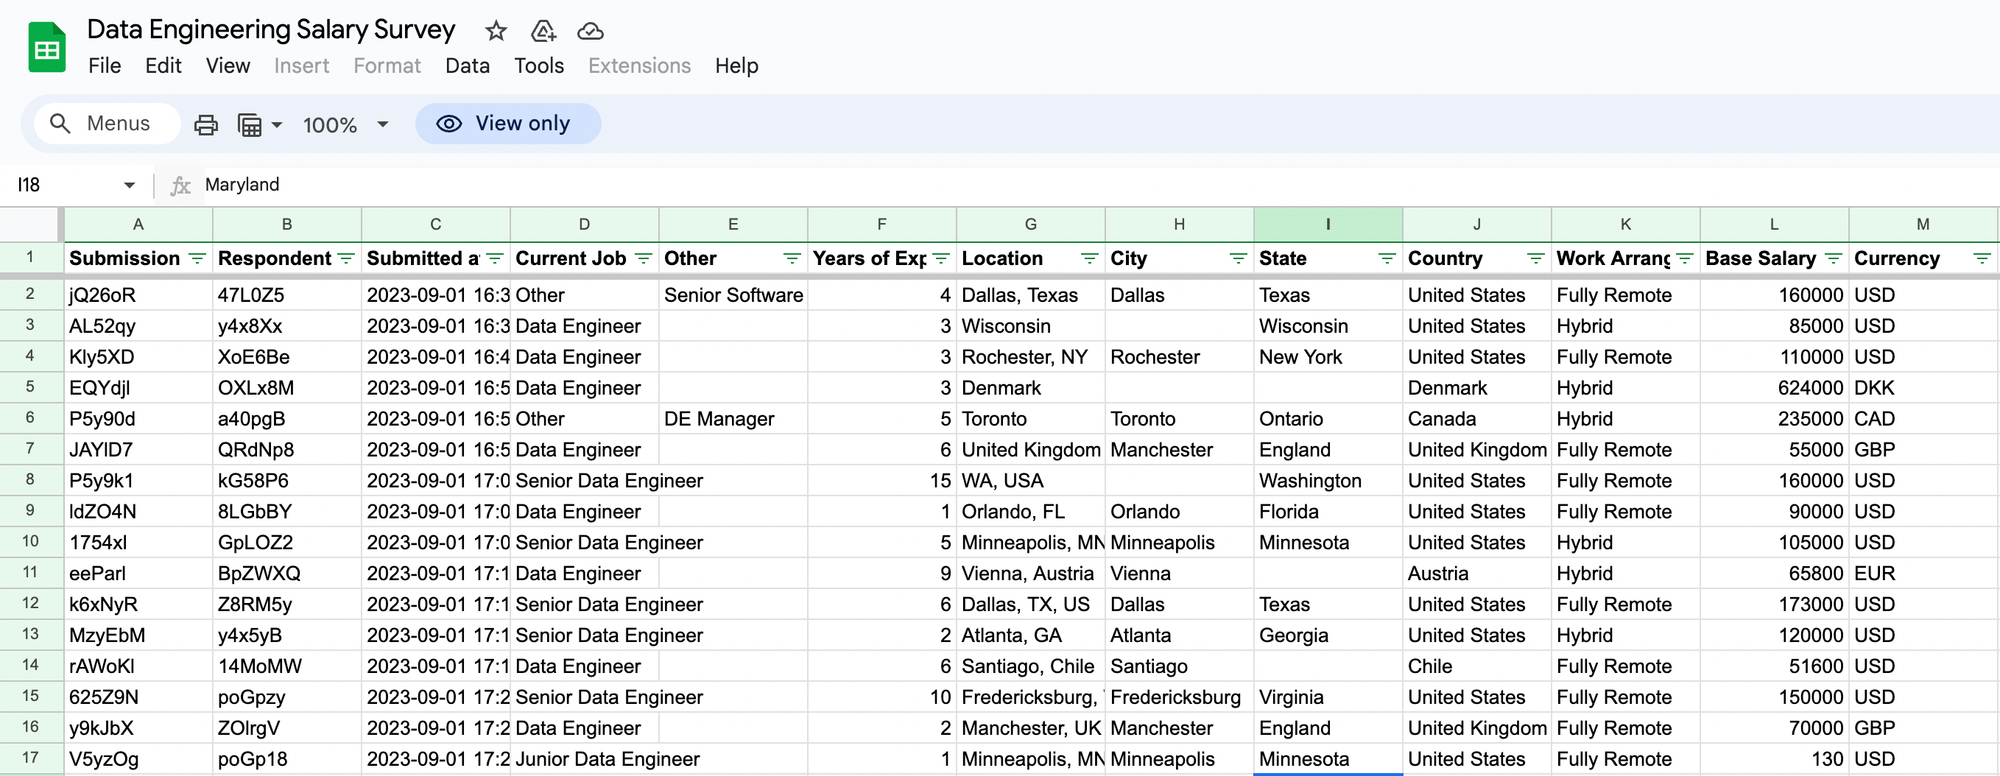This screenshot has width=2000, height=776.
Task: Open the Country column filter icon
Action: click(x=1536, y=258)
